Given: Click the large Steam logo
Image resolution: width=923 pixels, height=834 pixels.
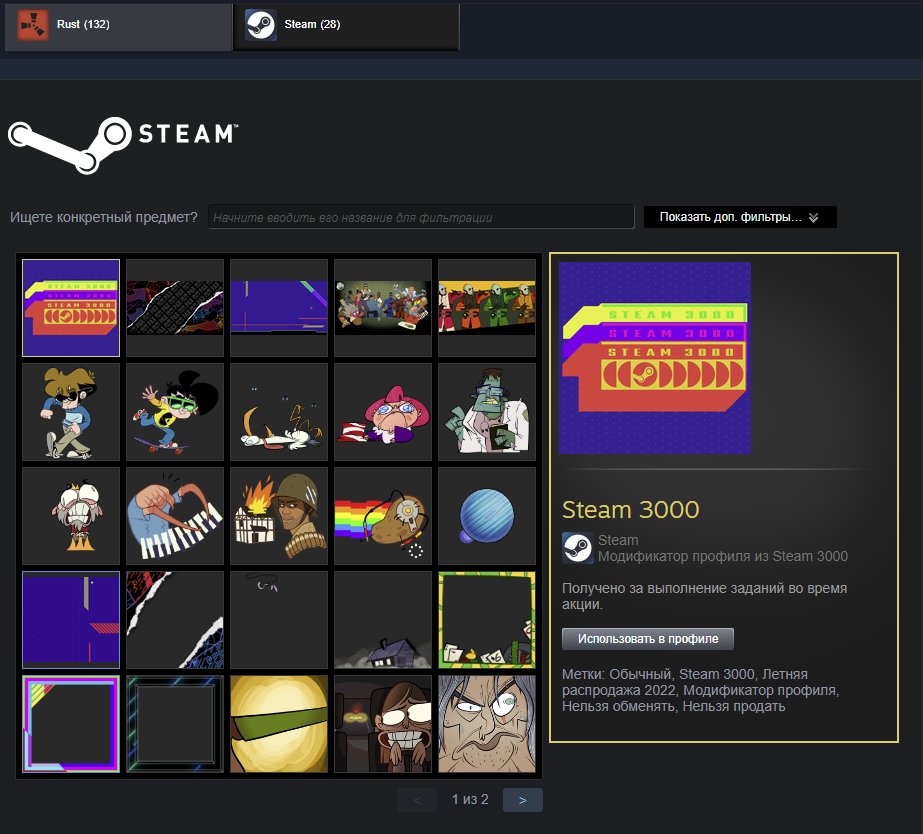Looking at the screenshot, I should coord(124,145).
